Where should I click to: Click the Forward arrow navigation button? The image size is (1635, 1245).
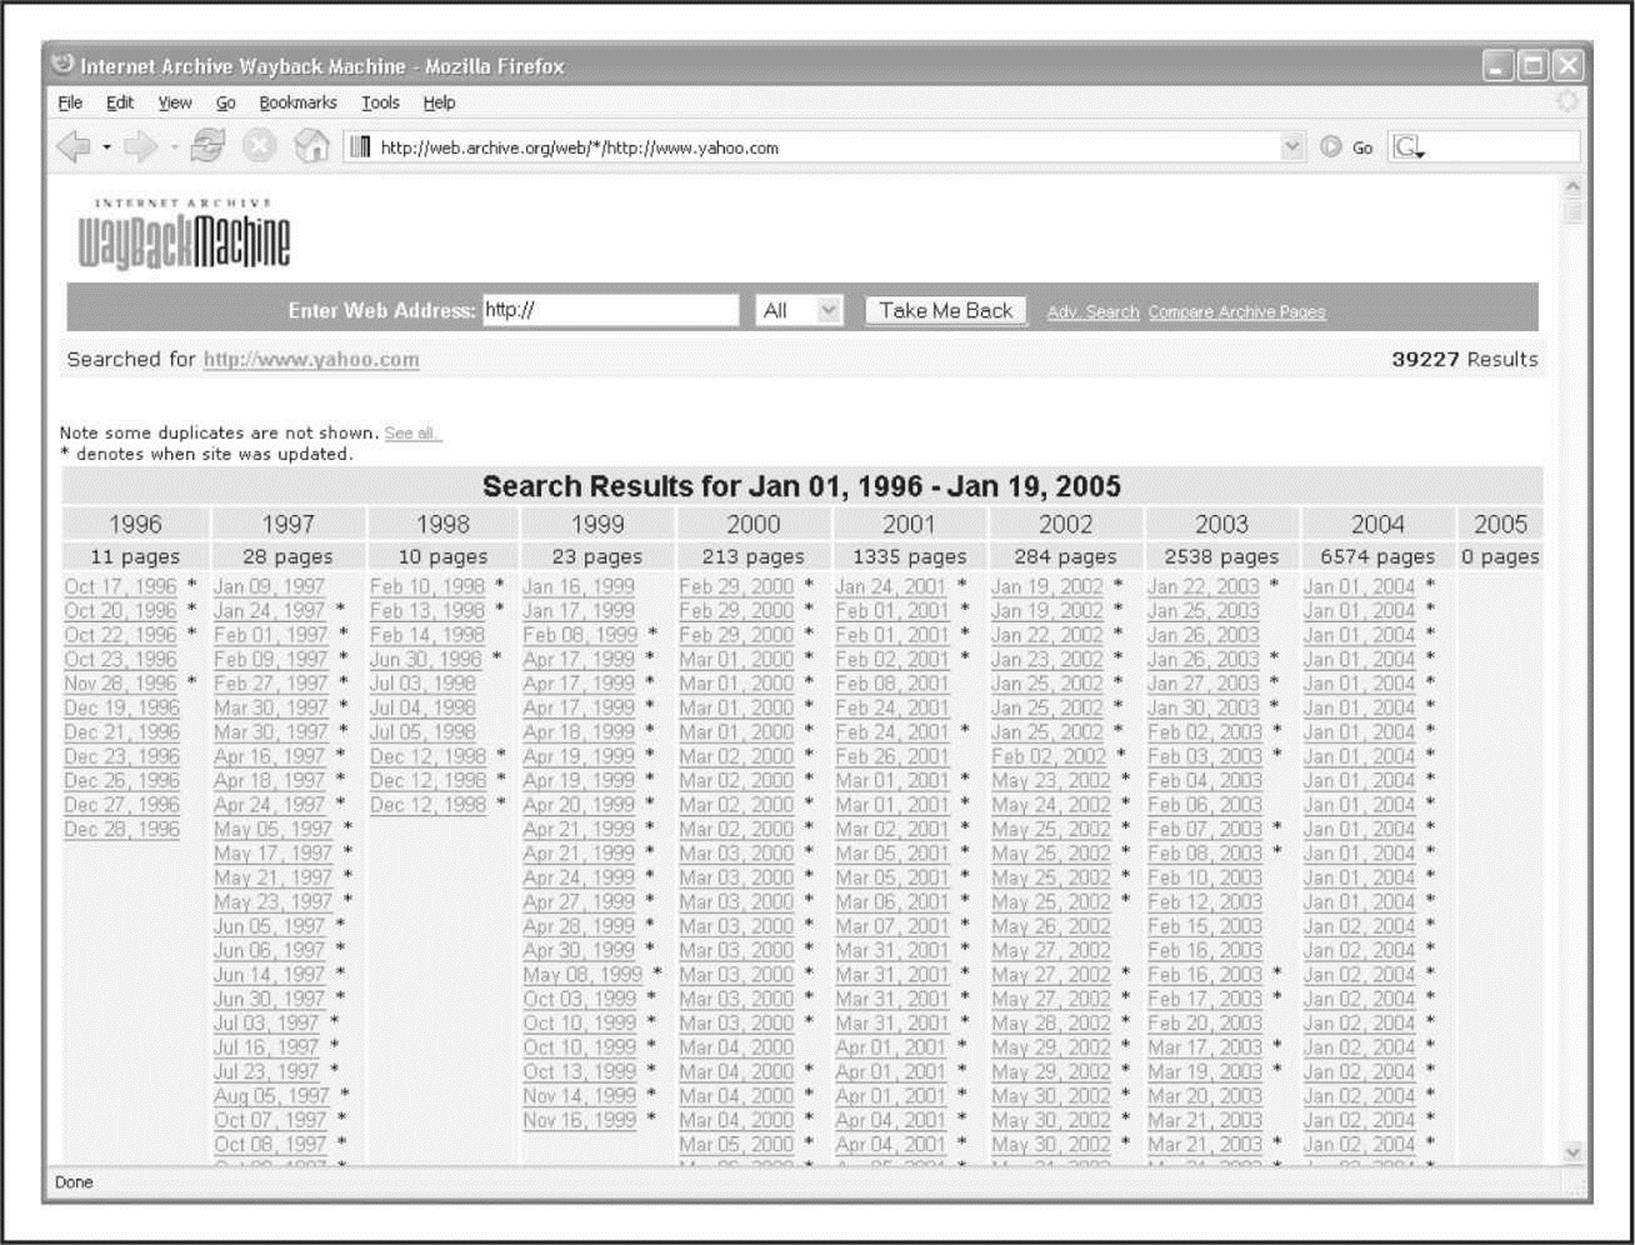[140, 147]
